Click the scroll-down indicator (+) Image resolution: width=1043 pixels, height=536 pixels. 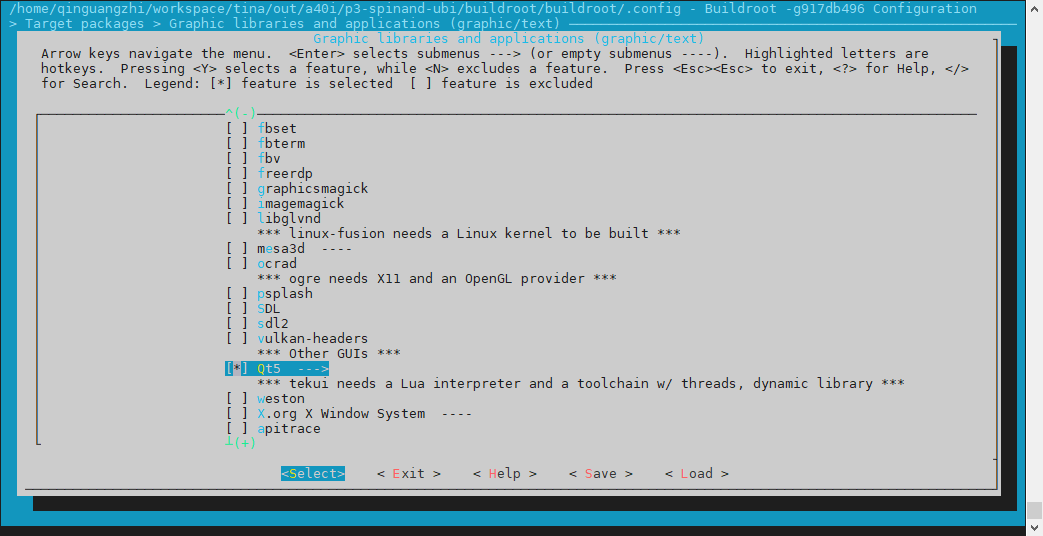pos(241,443)
